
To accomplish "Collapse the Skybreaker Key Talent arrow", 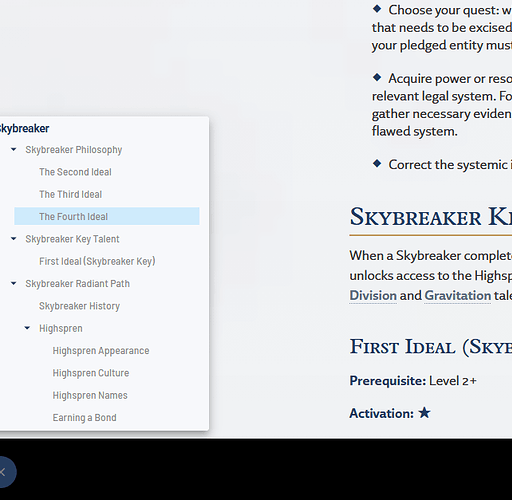I will point(13,239).
